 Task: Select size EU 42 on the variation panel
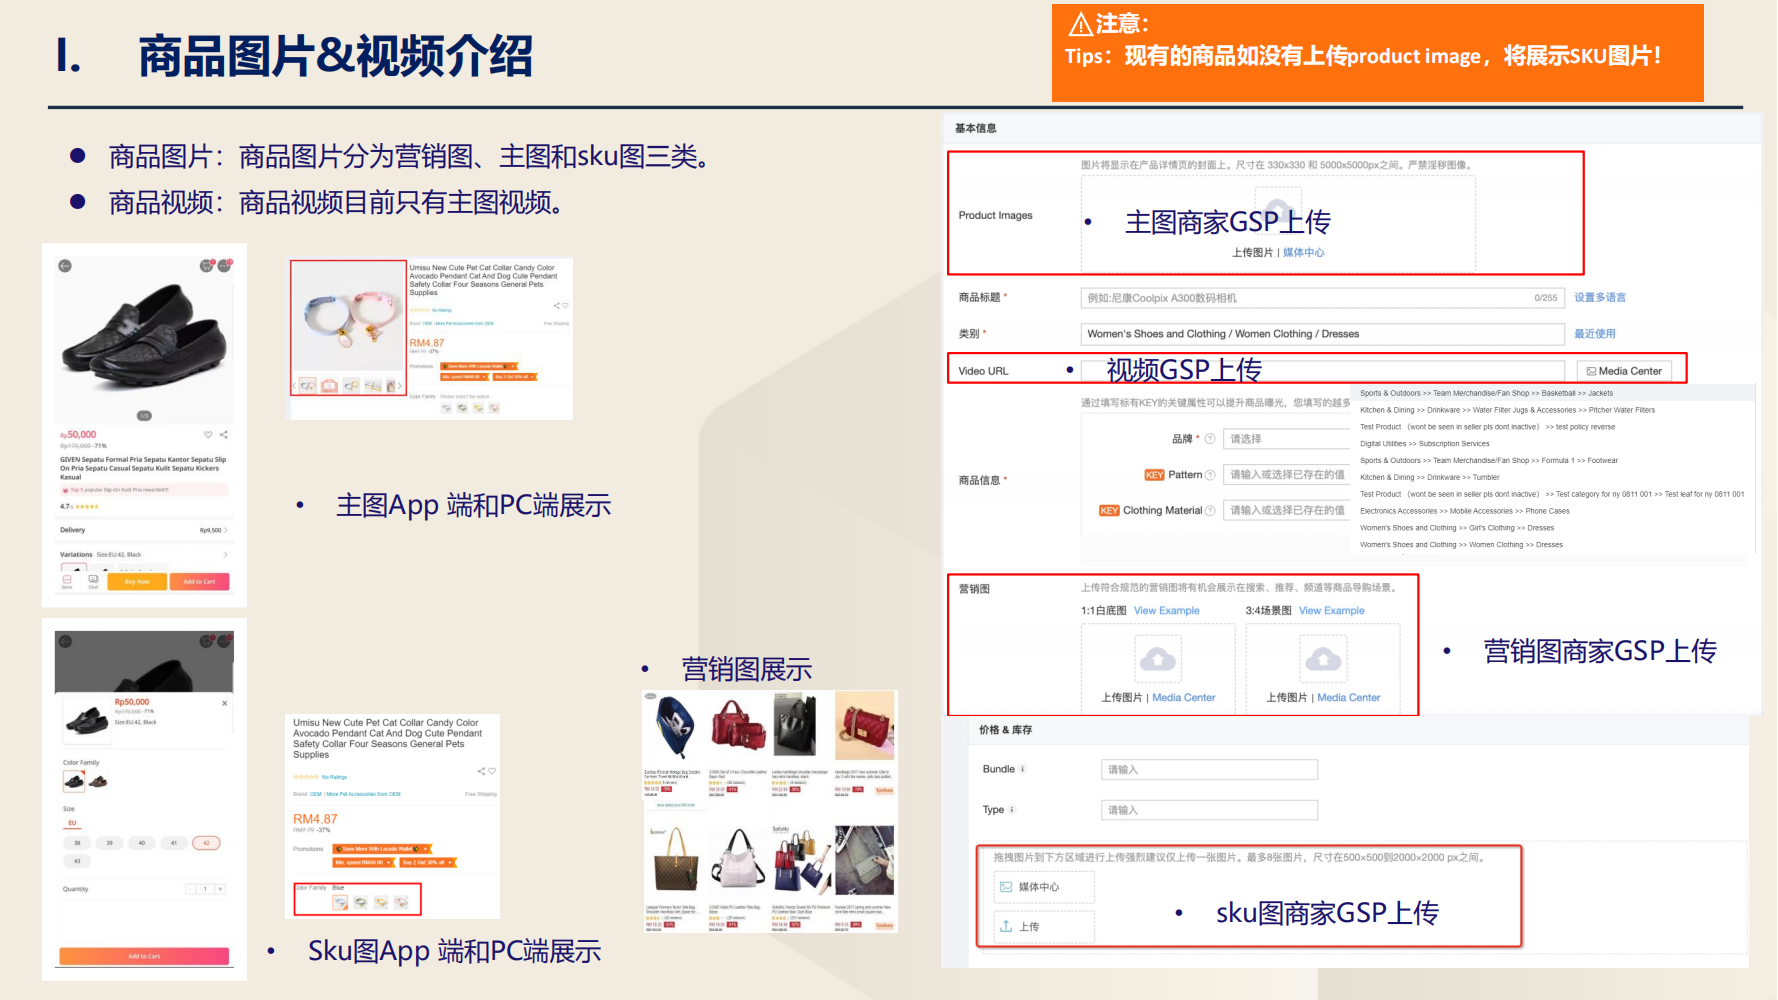[206, 843]
